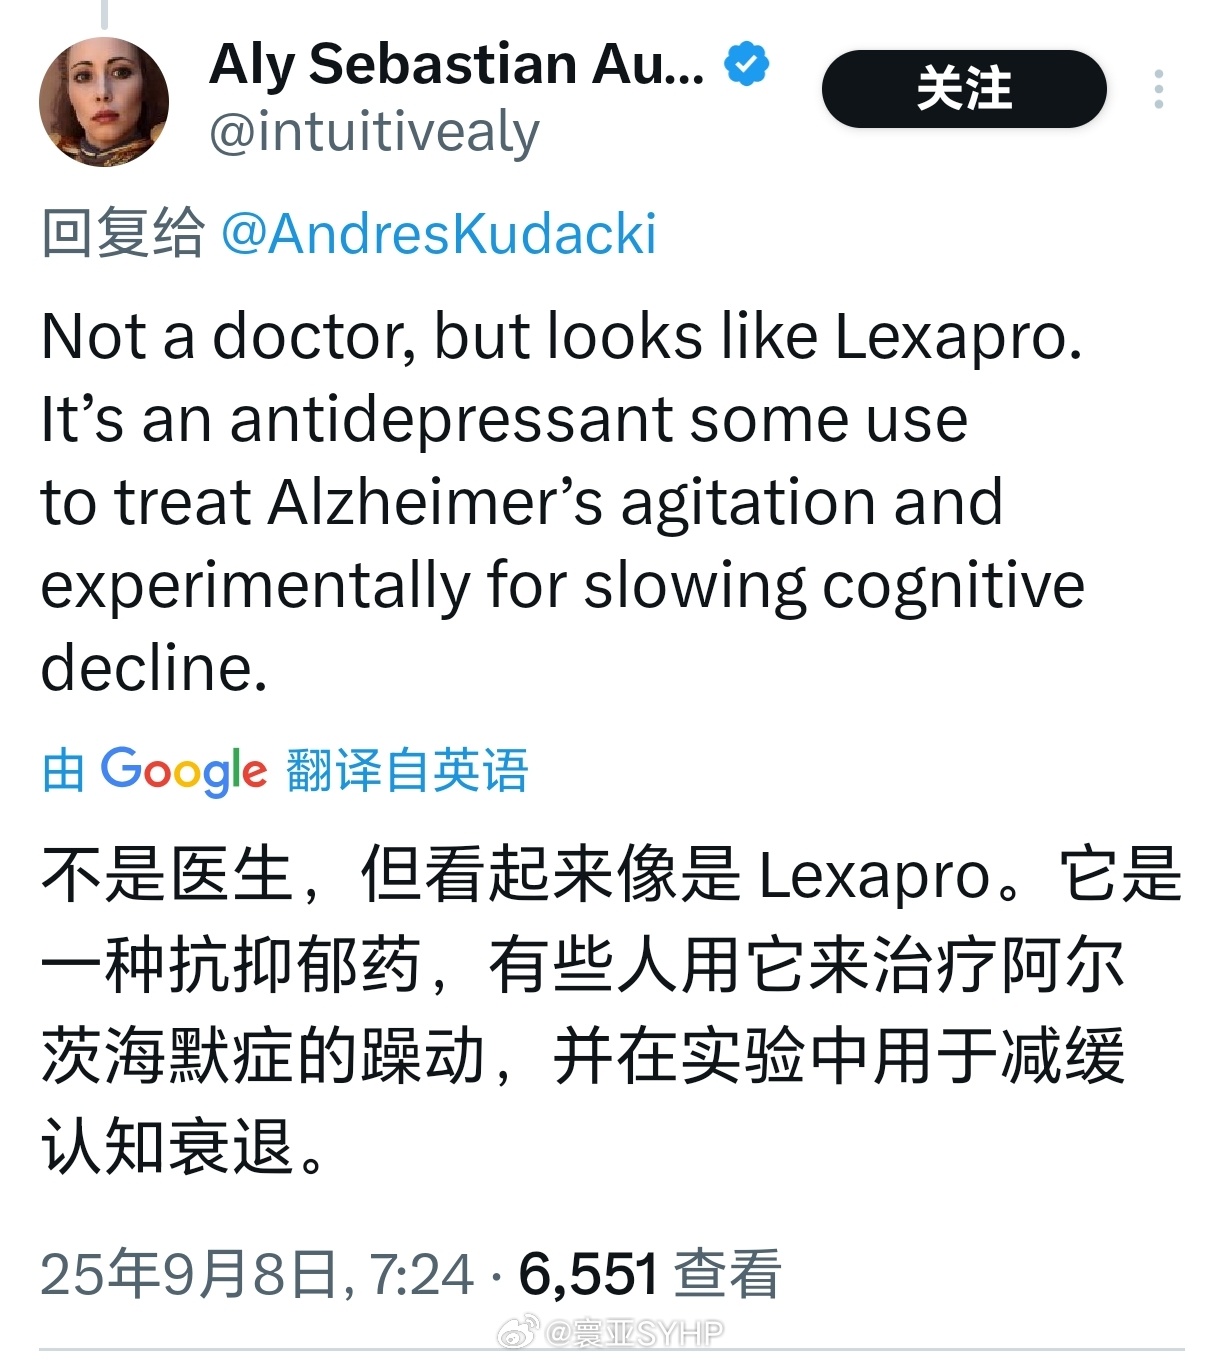The height and width of the screenshot is (1361, 1224).
Task: Click the word Alzheimer's in tweet text
Action: 436,502
